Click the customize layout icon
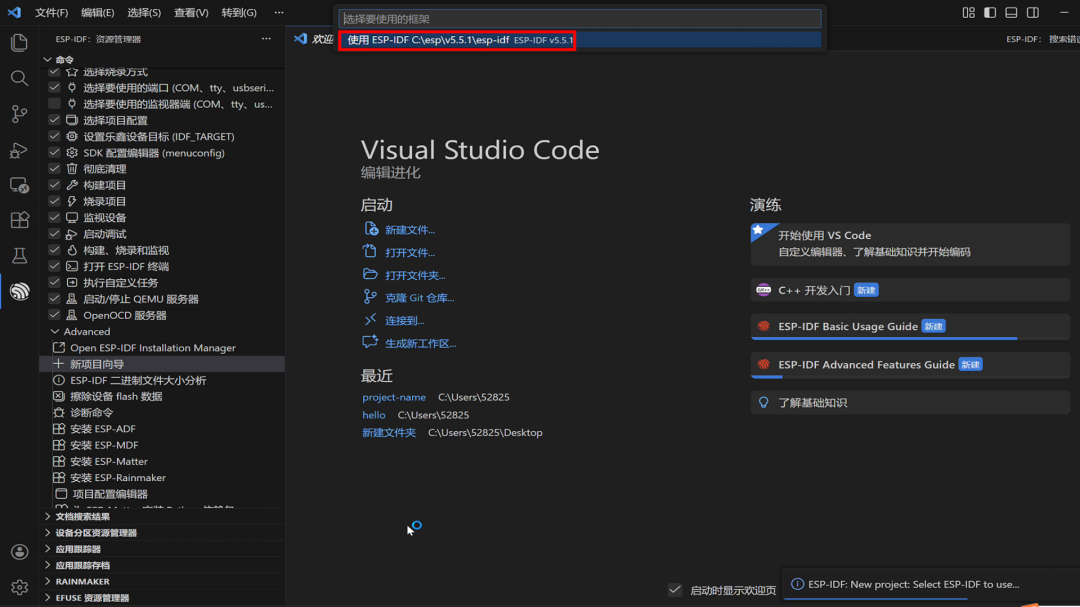This screenshot has width=1080, height=607. pyautogui.click(x=968, y=12)
